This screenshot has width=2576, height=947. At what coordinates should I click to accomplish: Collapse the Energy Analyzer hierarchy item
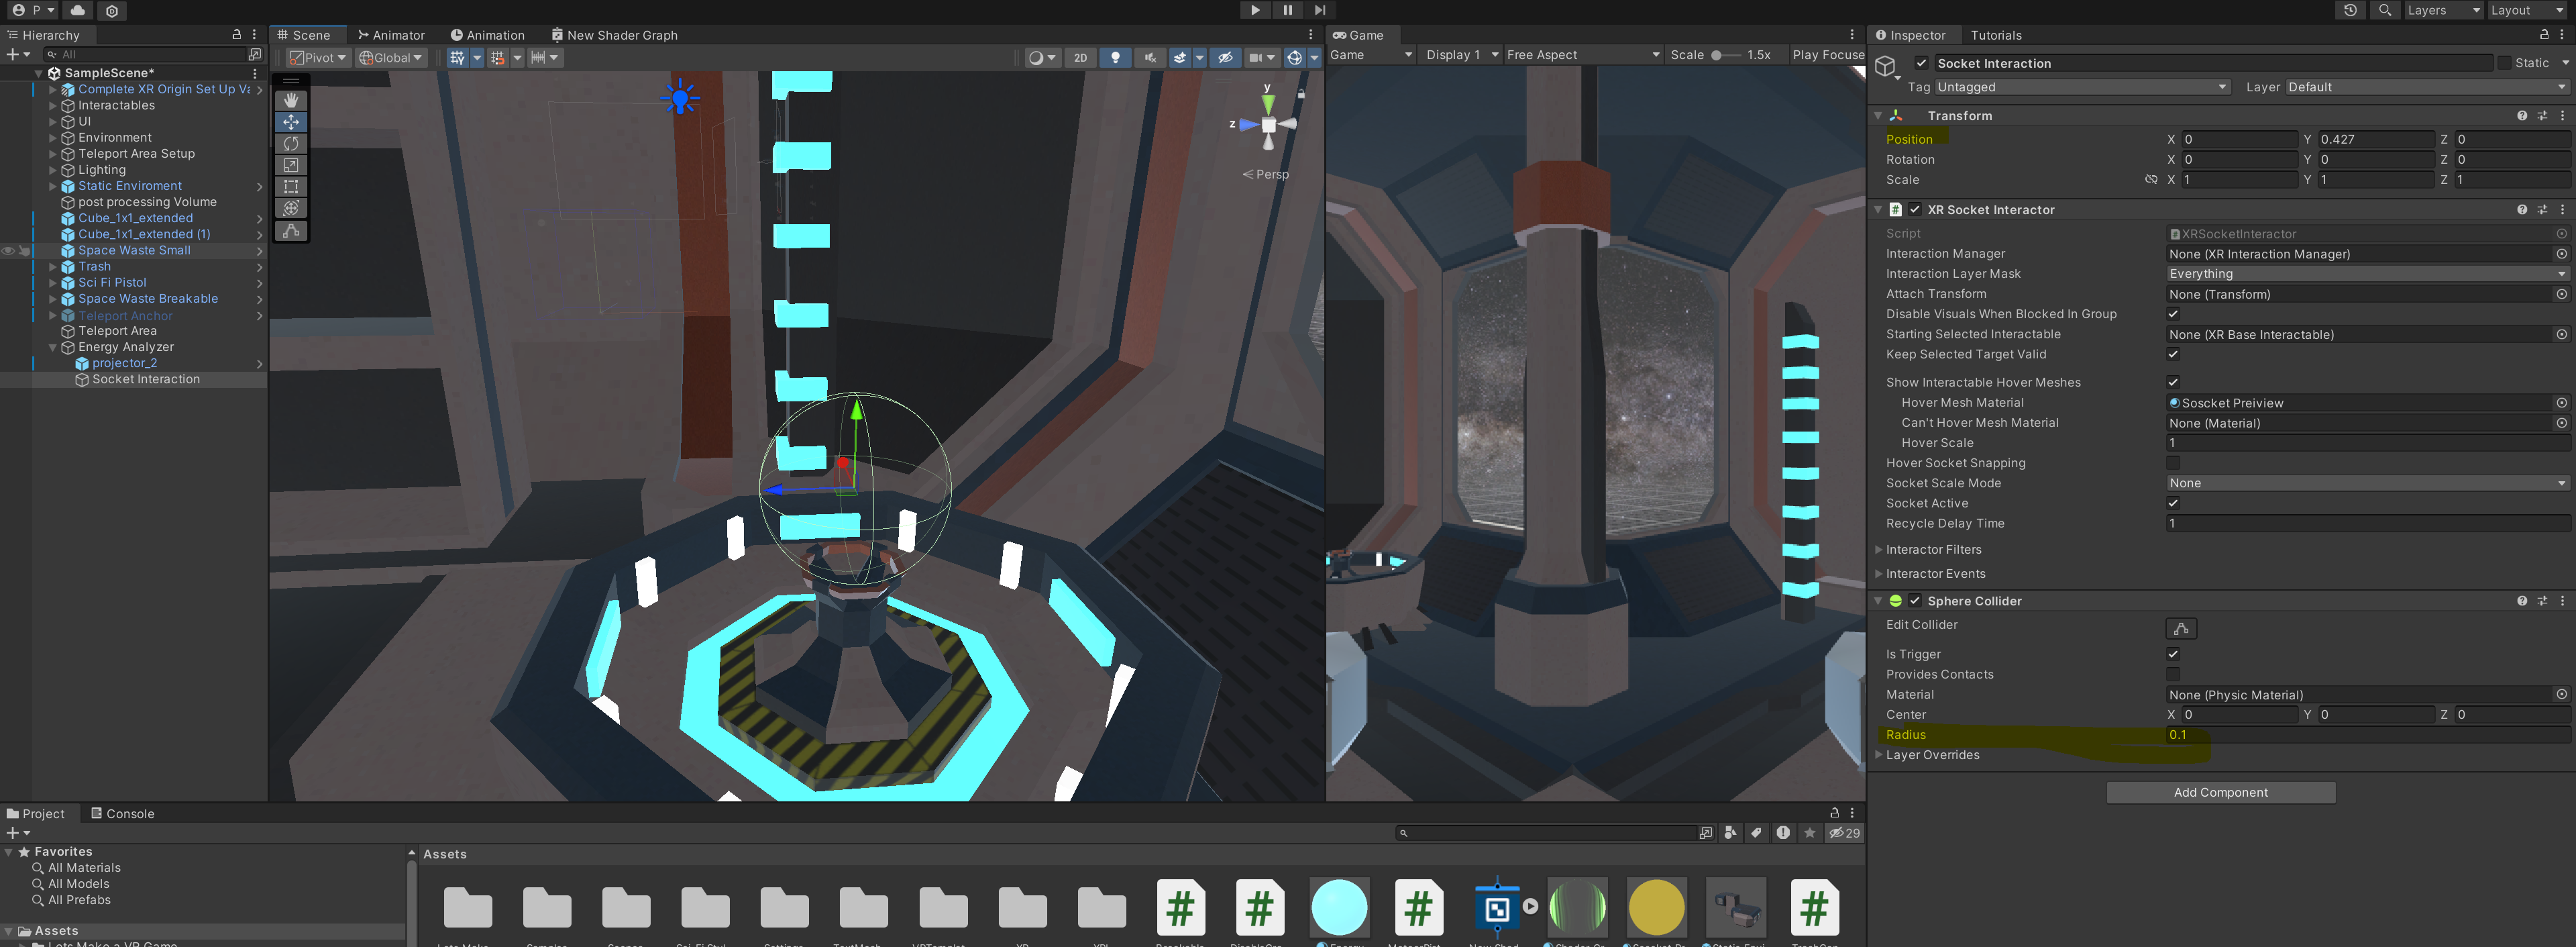click(x=53, y=347)
